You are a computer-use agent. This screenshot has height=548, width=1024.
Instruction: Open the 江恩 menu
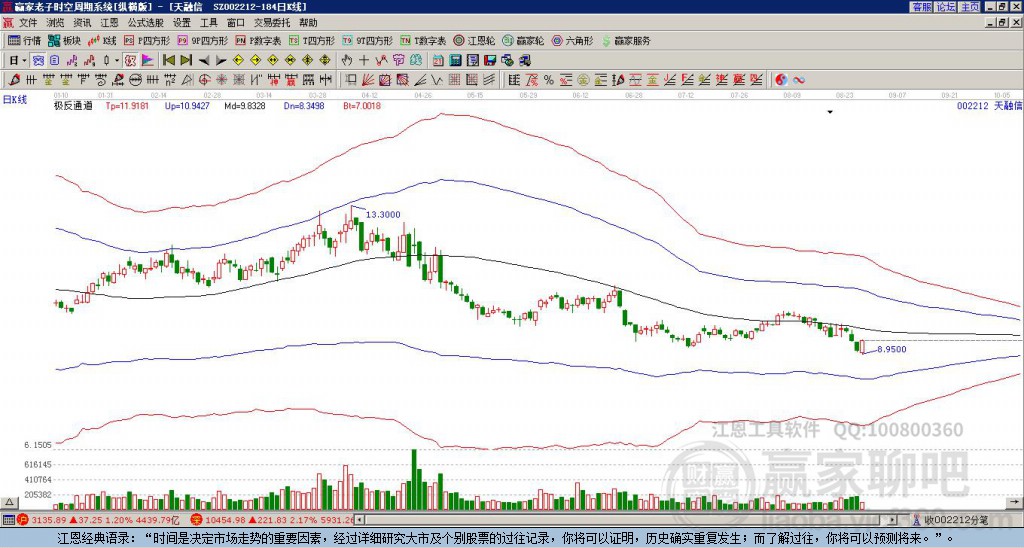(x=110, y=23)
